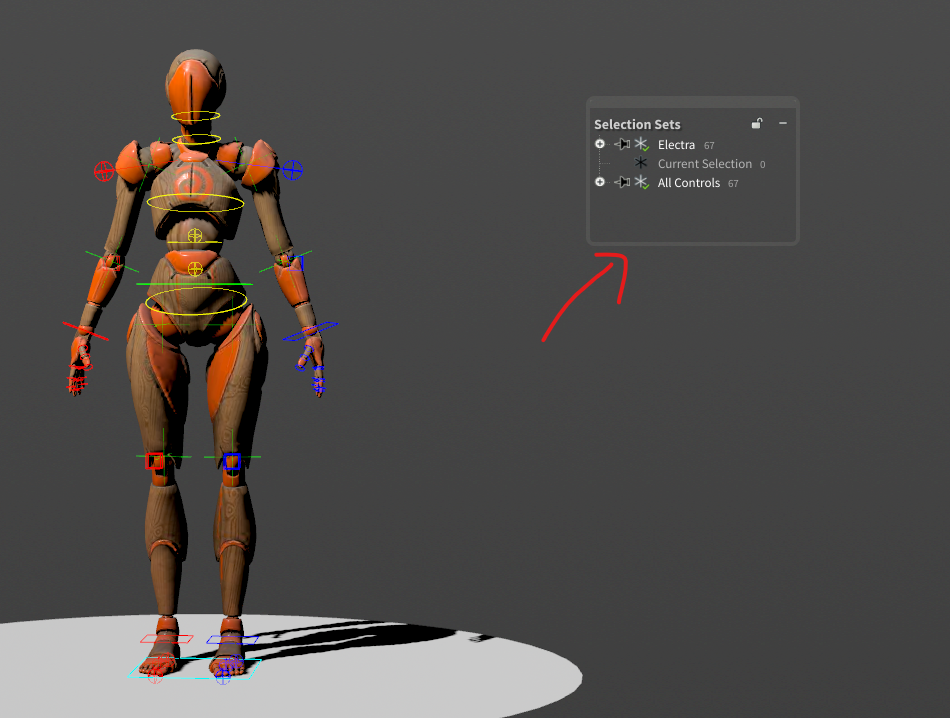Expand the All Controls selection set
Viewport: 950px width, 718px height.
(600, 182)
